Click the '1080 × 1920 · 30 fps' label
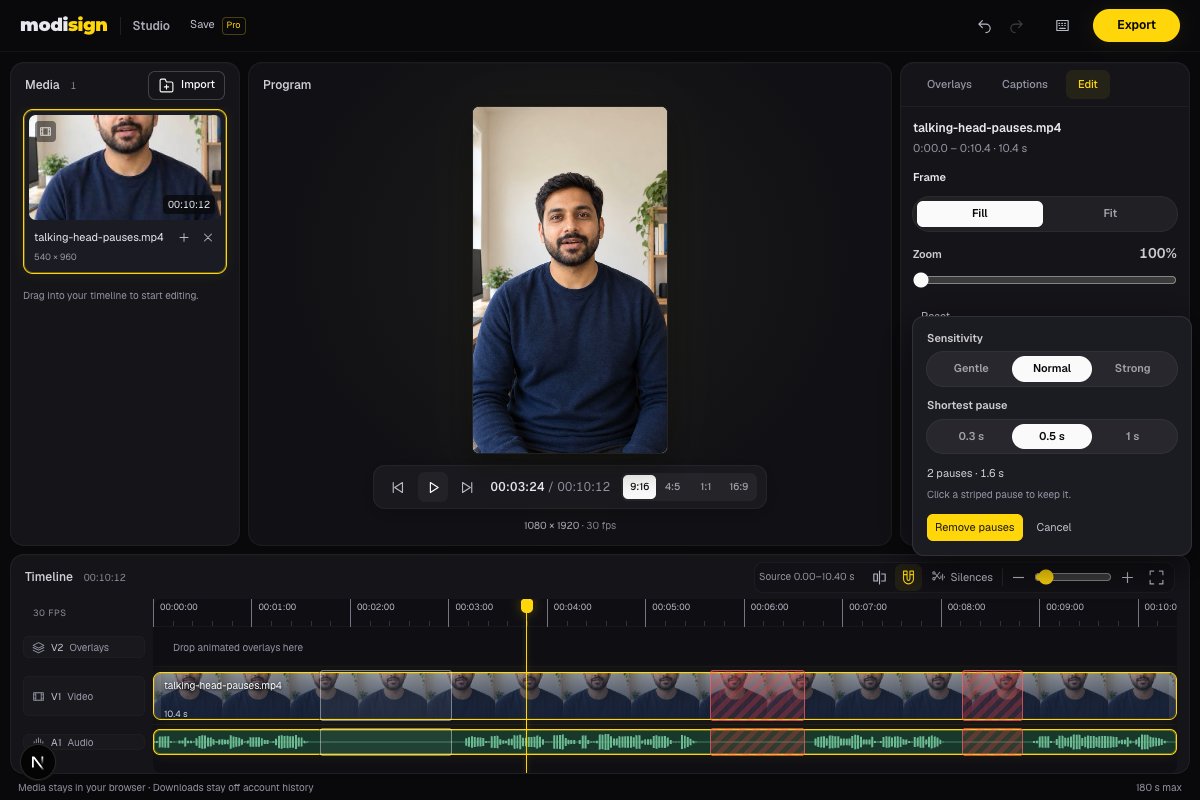 coord(570,525)
